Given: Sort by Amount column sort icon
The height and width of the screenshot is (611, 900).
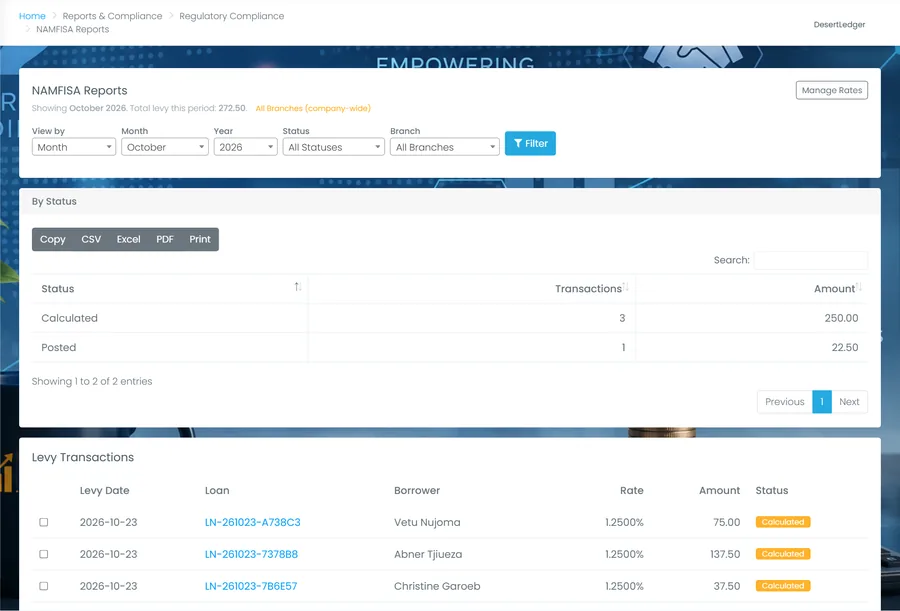Looking at the screenshot, I should pos(859,287).
